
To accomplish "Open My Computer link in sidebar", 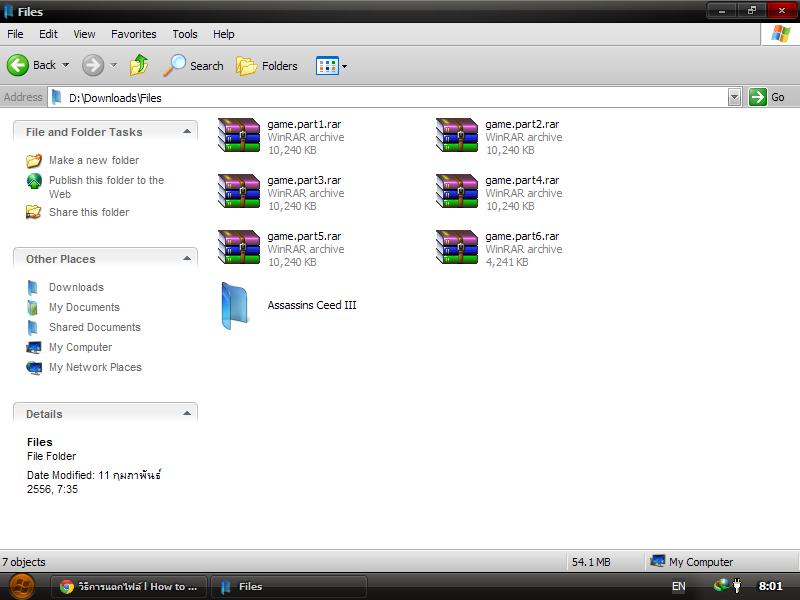I will [80, 347].
